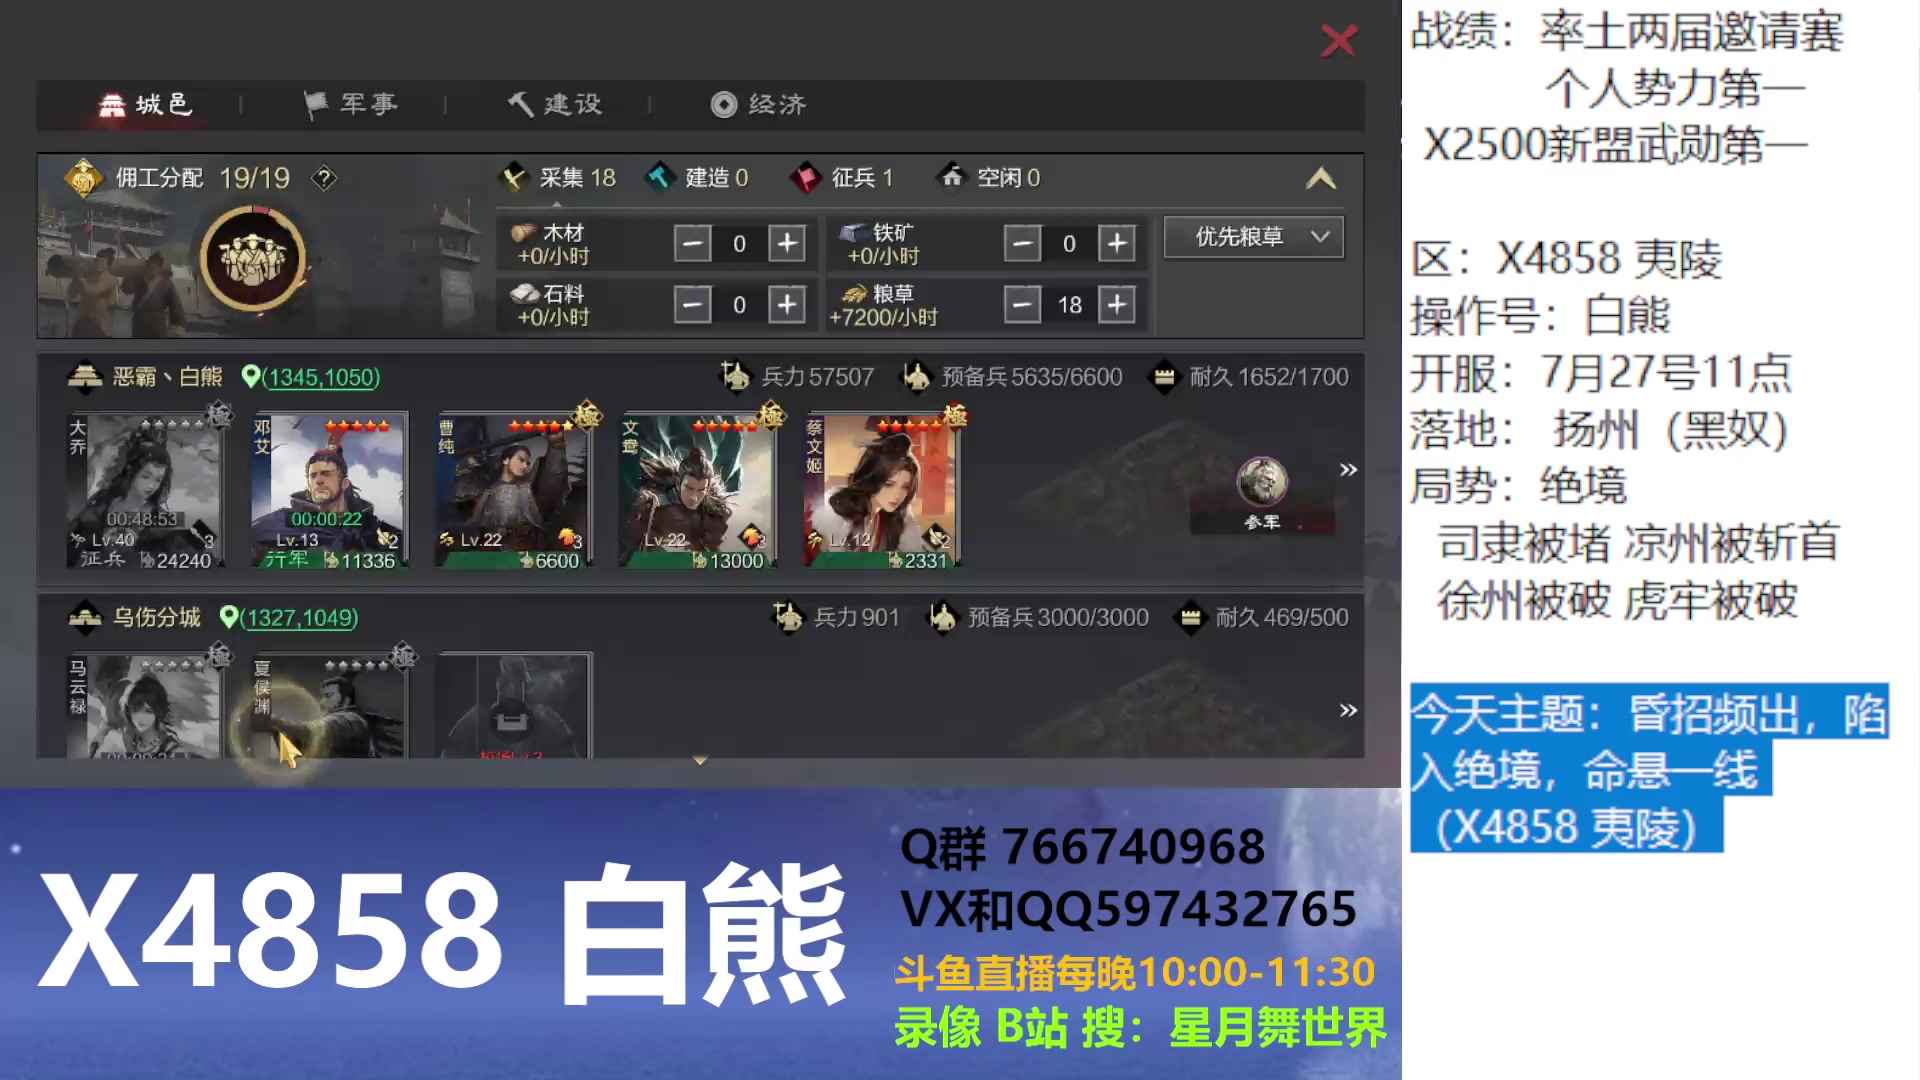
Task: Click the 铁矿 resource icon
Action: click(x=853, y=233)
